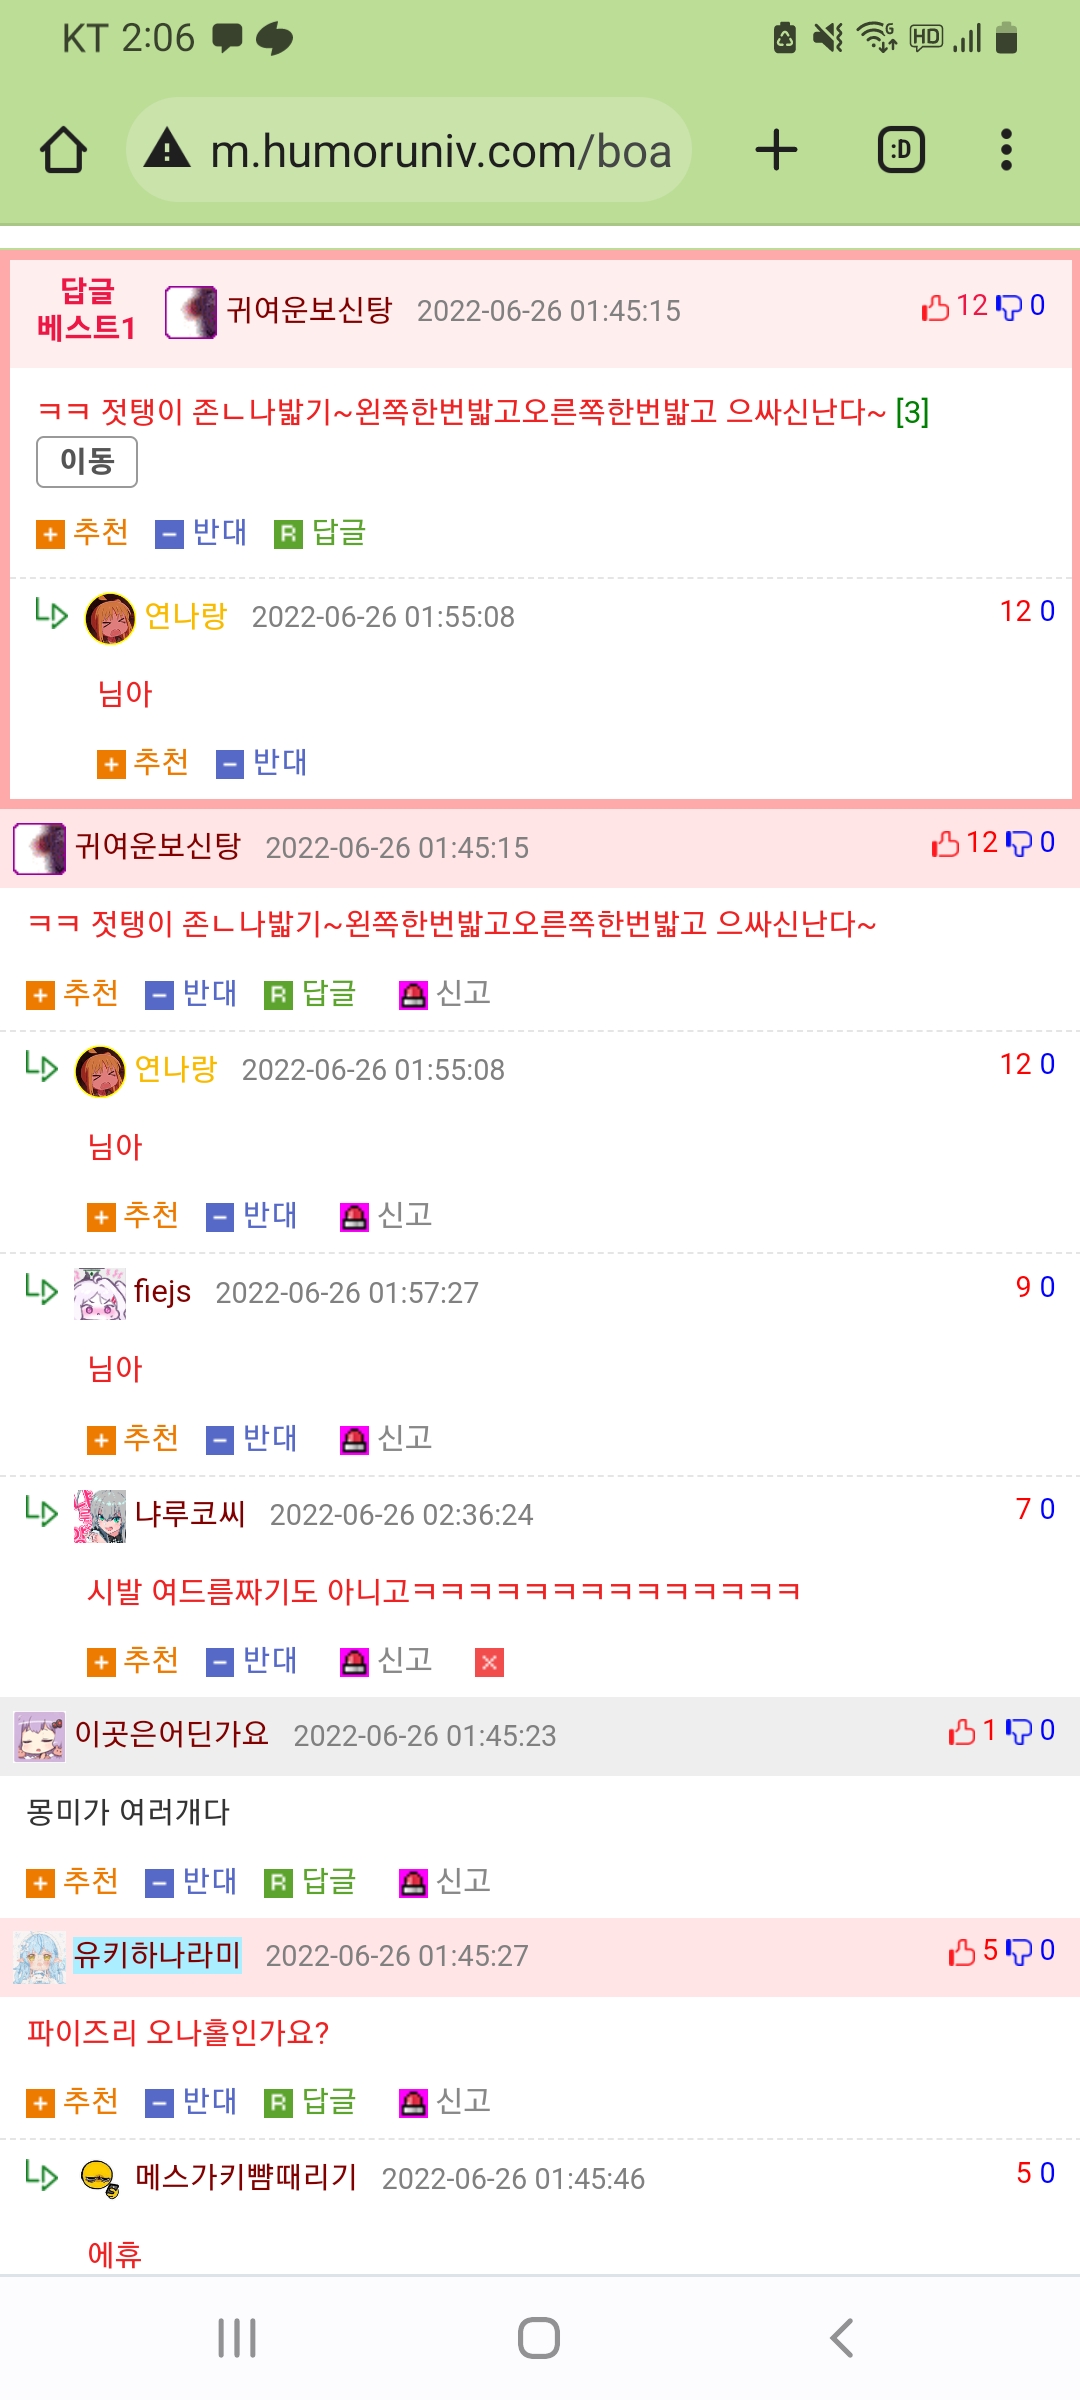Viewport: 1080px width, 2400px height.
Task: Report fiejs comment with 신고
Action: (x=386, y=1439)
